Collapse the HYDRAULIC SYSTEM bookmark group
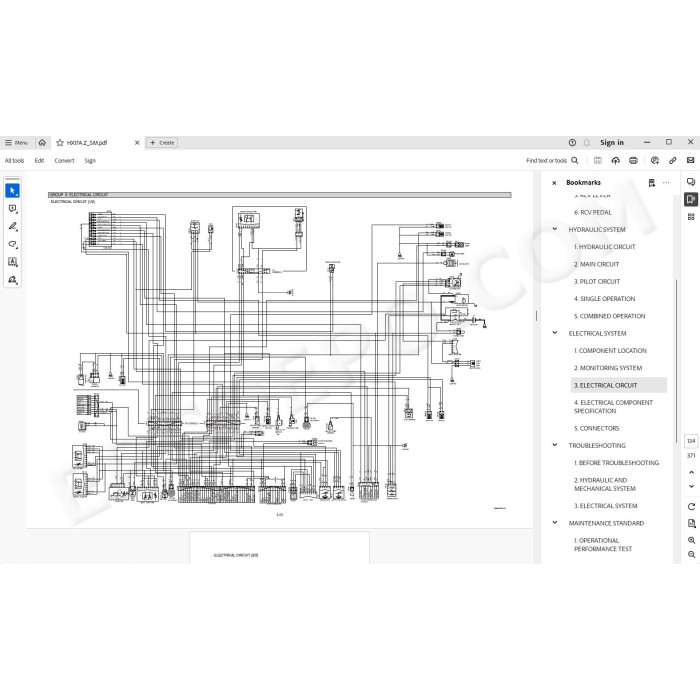The height and width of the screenshot is (700, 700). pos(555,229)
